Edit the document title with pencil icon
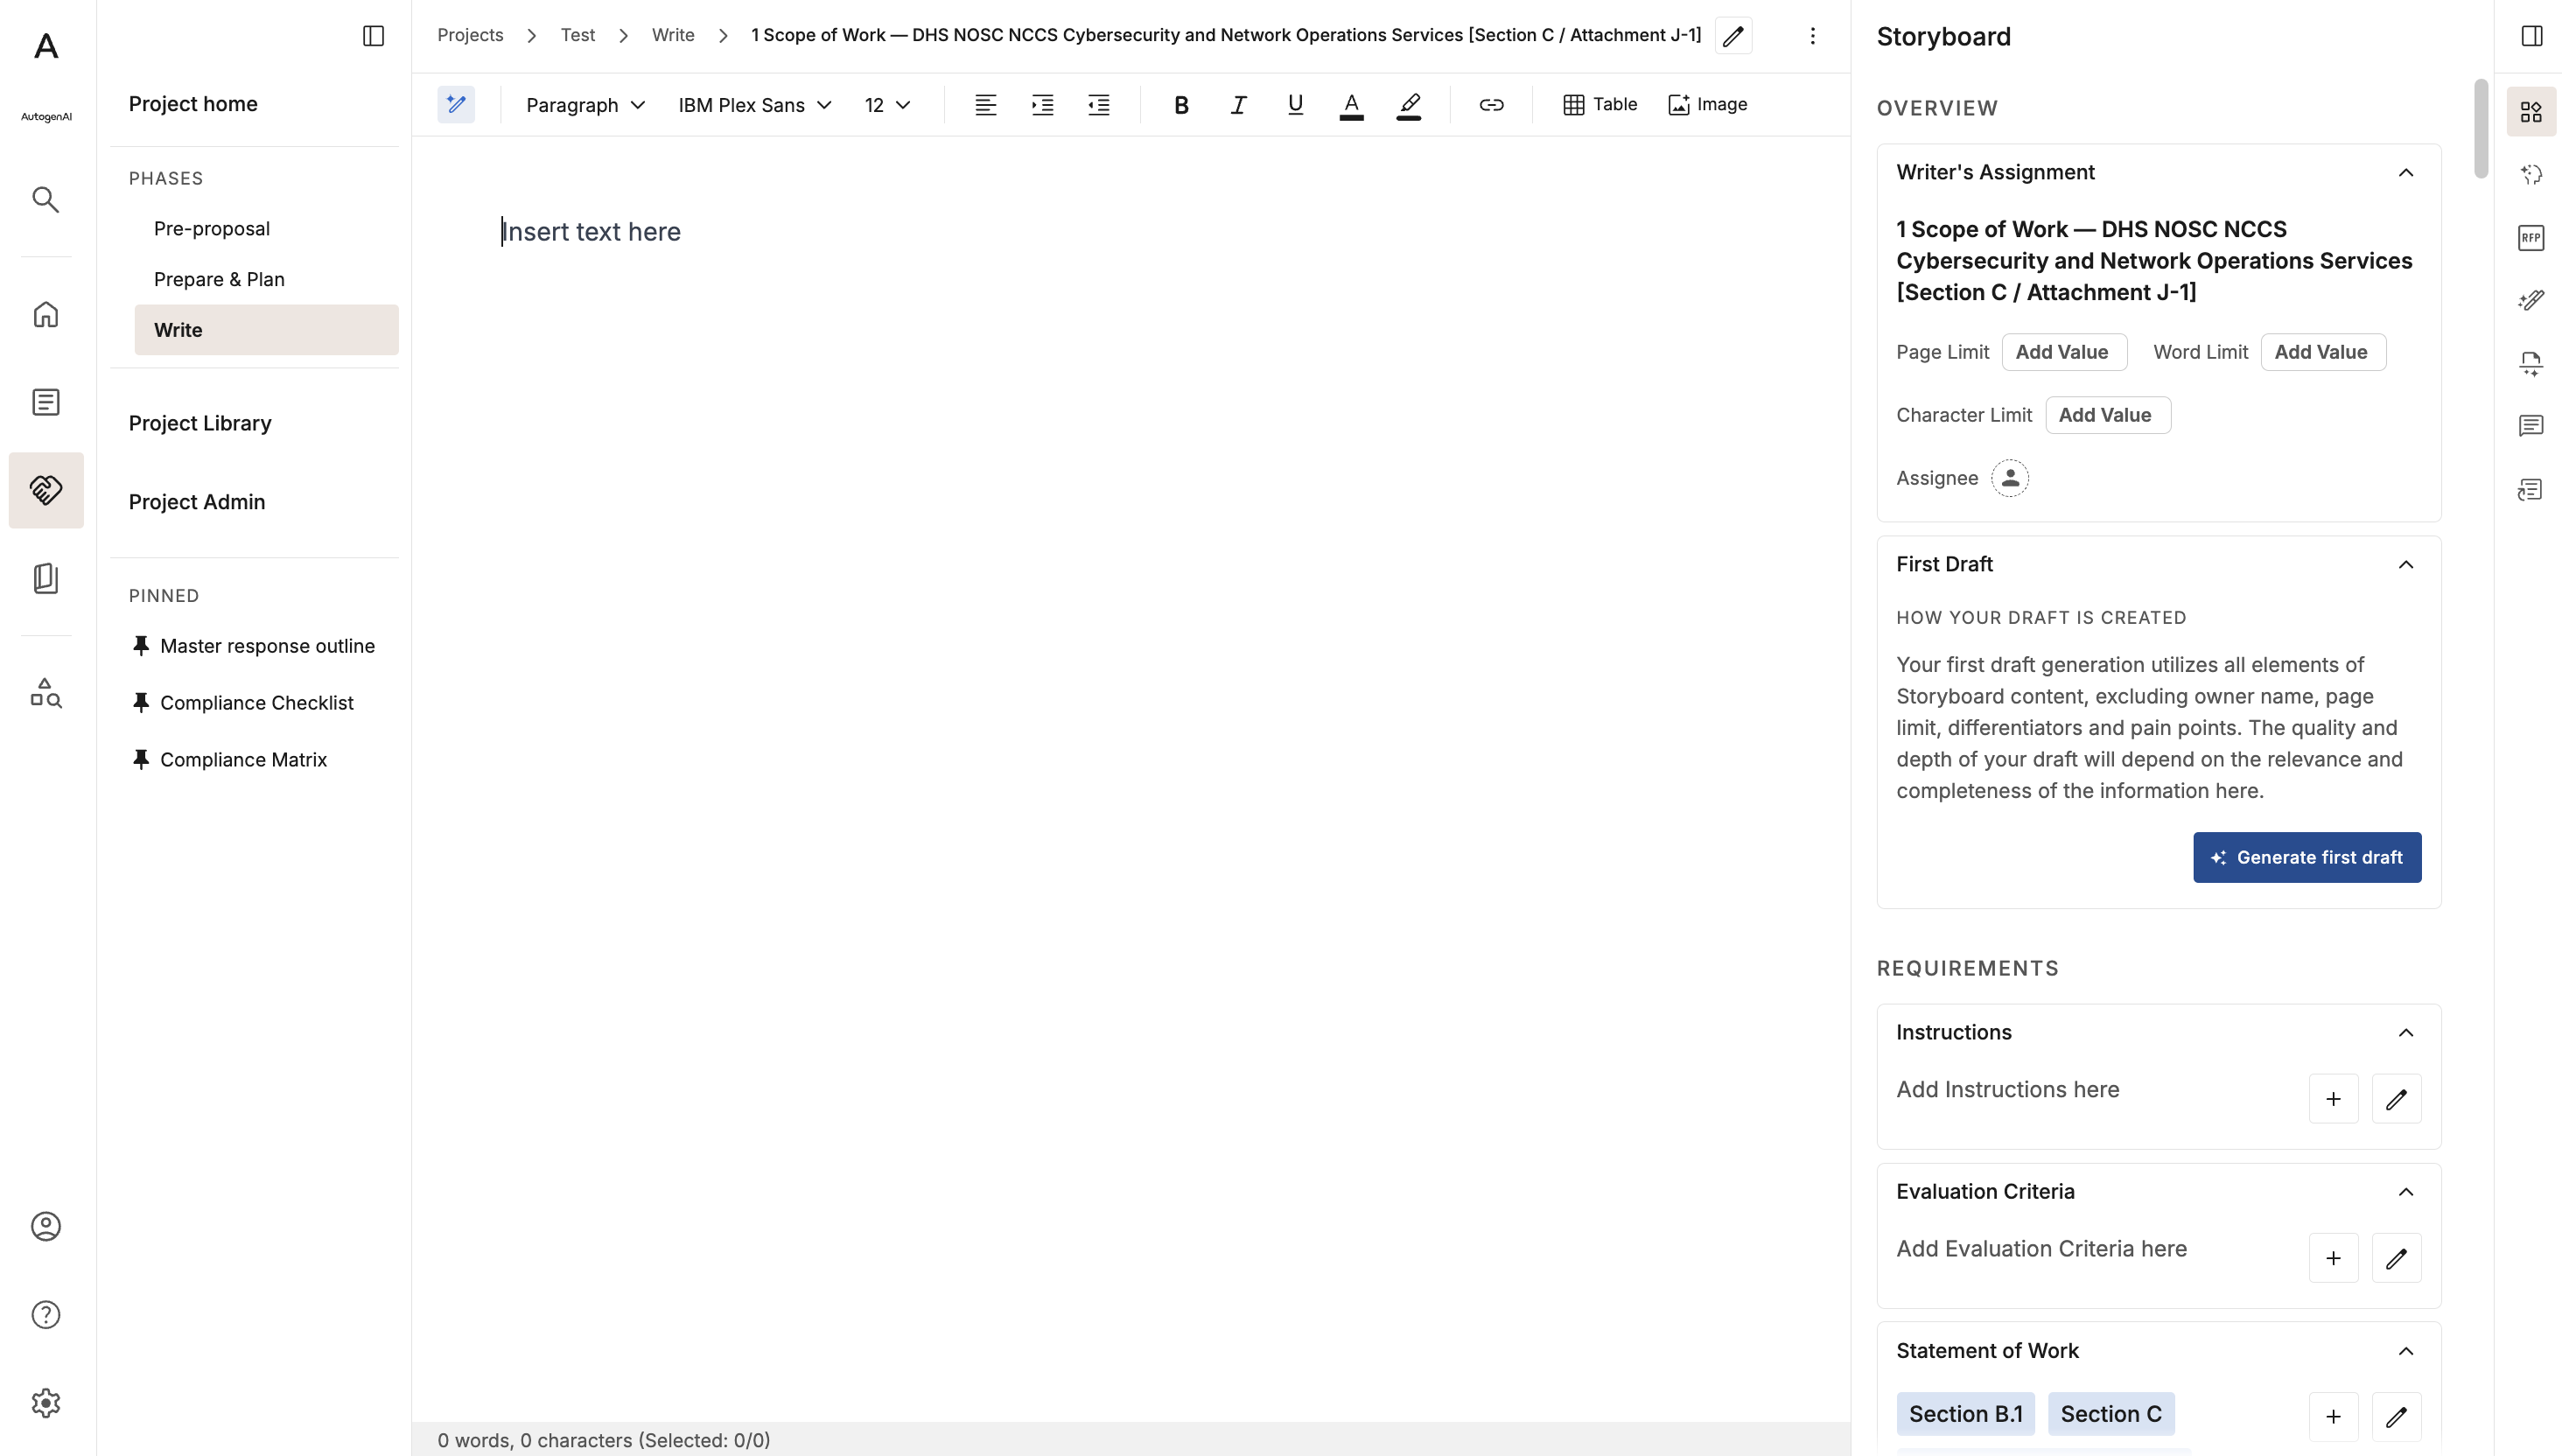This screenshot has width=2562, height=1456. click(x=1733, y=36)
